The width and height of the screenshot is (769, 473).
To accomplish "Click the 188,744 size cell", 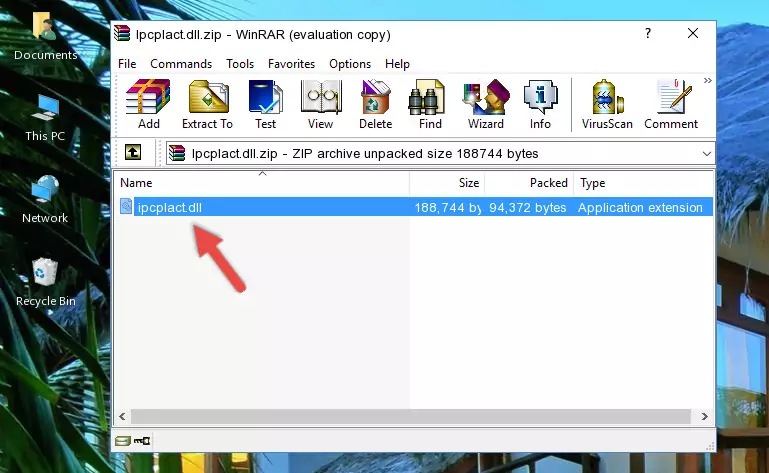I will (x=448, y=208).
